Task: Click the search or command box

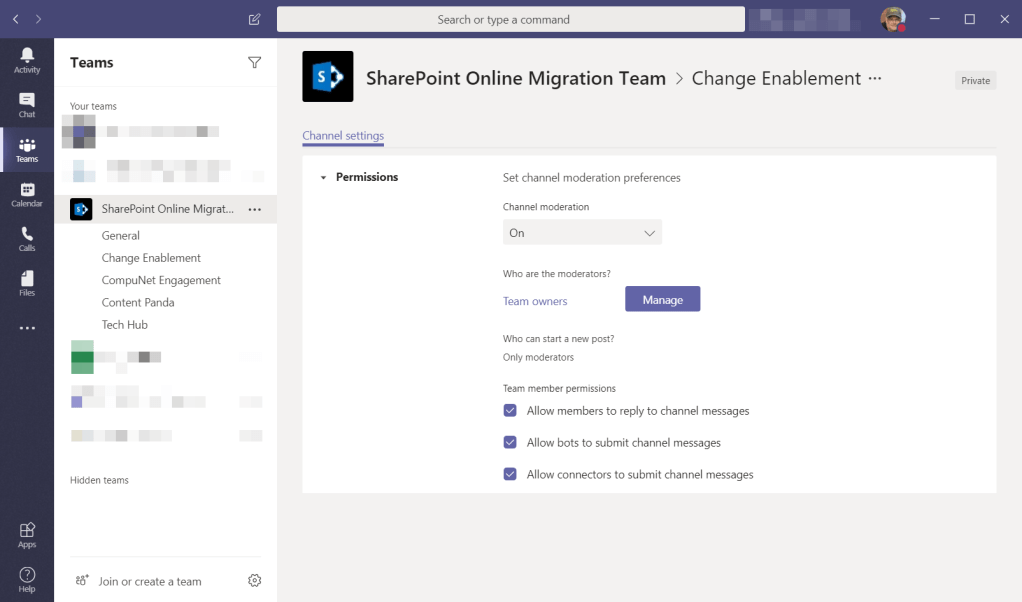Action: [510, 20]
